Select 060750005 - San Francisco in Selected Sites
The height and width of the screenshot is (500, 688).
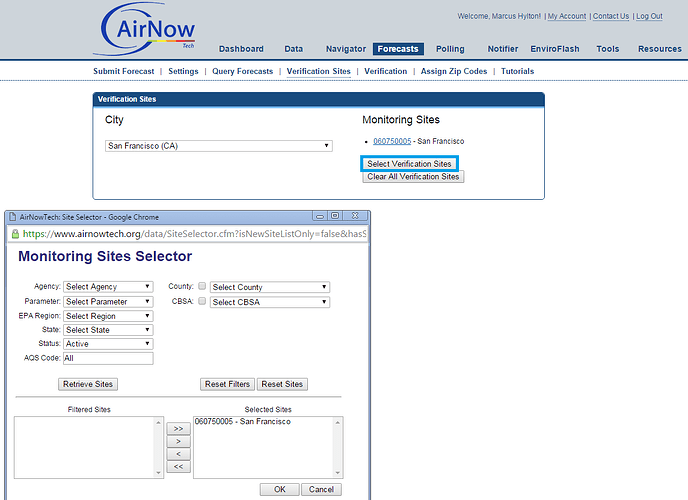click(243, 421)
